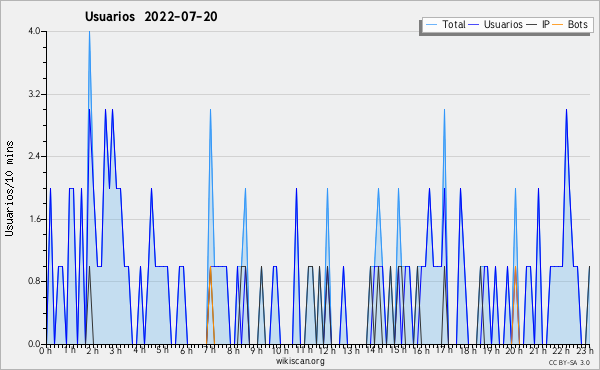Click the '10 h' x-axis label

point(280,350)
